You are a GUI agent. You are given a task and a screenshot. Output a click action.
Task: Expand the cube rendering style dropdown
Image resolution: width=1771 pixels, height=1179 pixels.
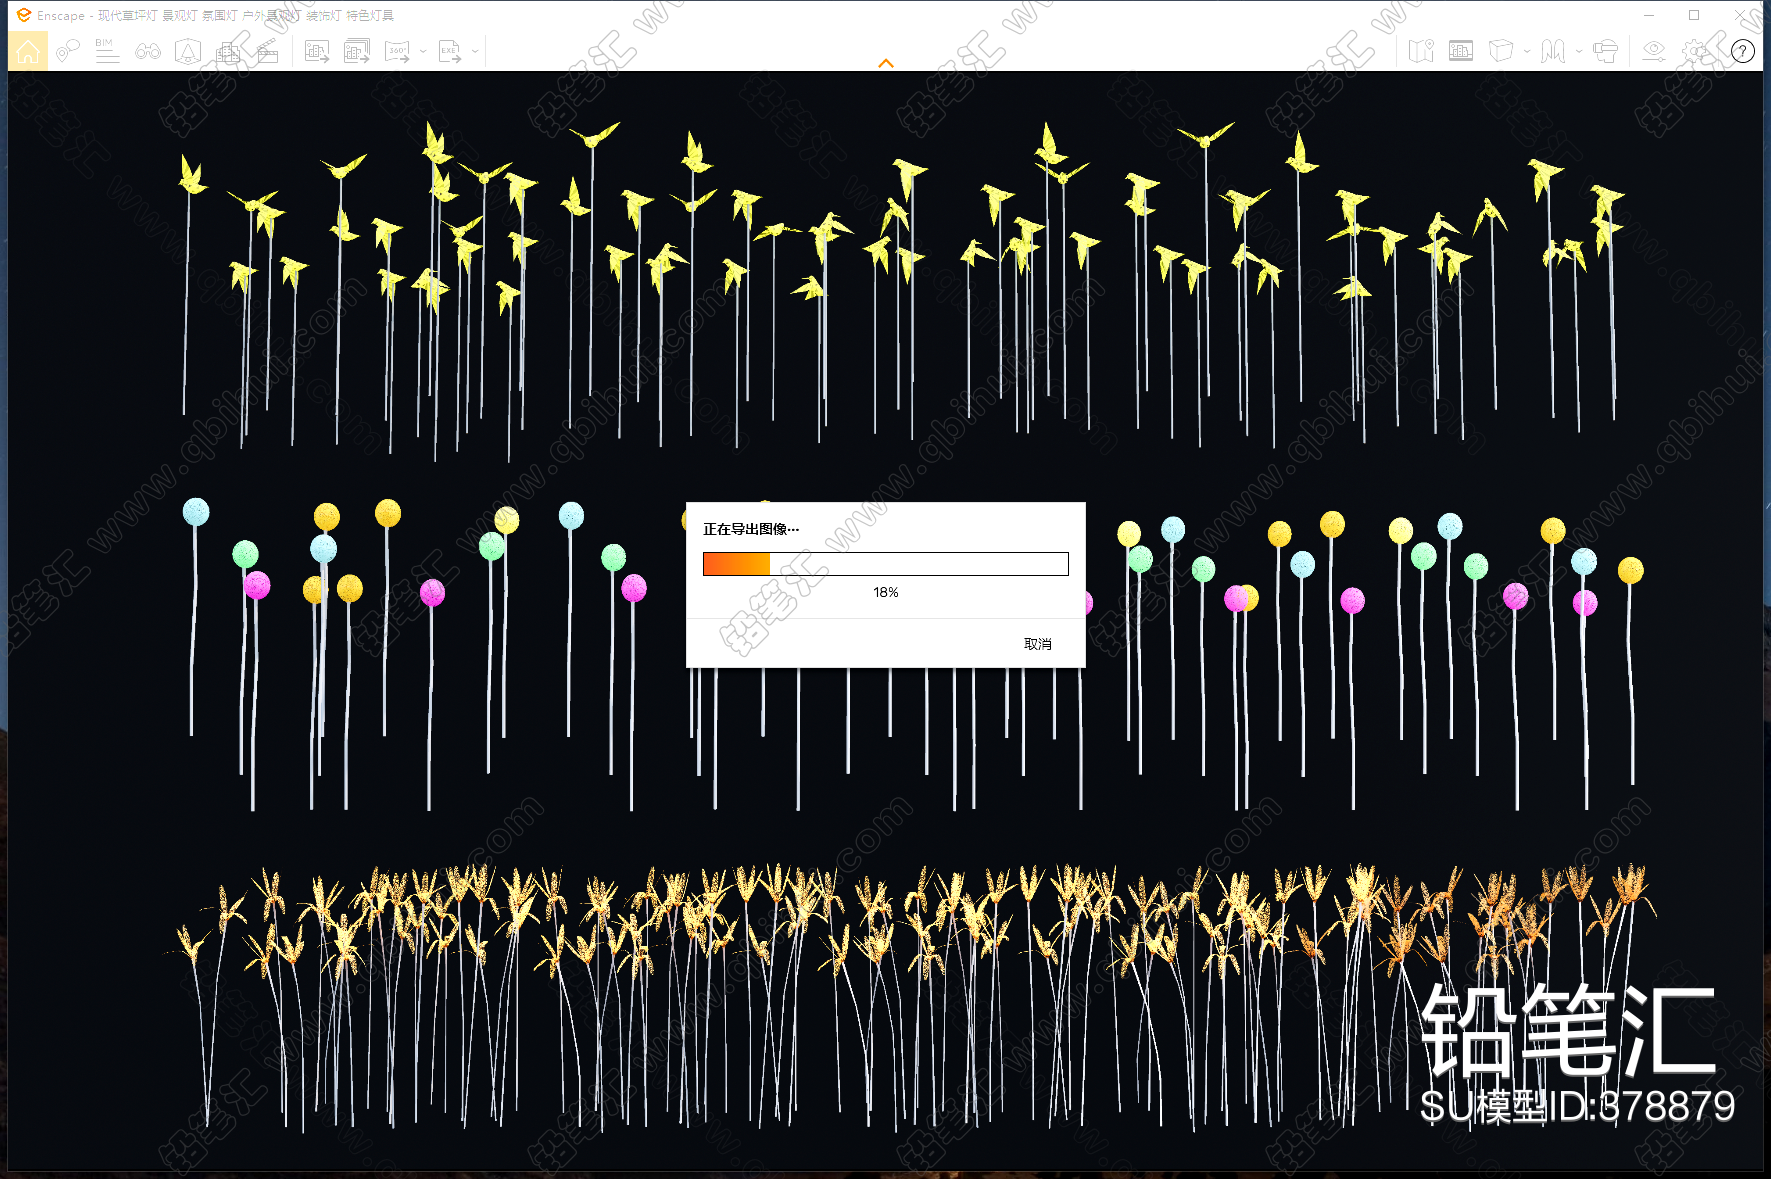[1527, 51]
